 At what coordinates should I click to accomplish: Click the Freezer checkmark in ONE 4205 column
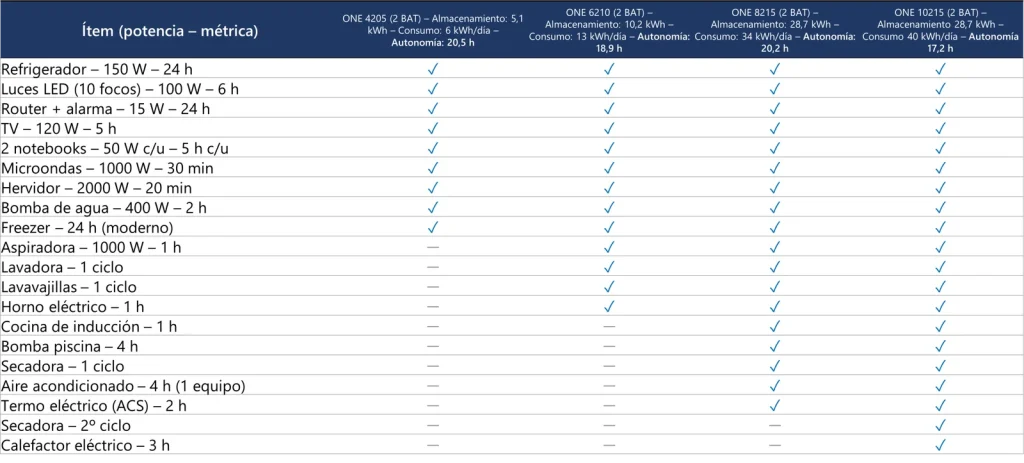pyautogui.click(x=433, y=227)
